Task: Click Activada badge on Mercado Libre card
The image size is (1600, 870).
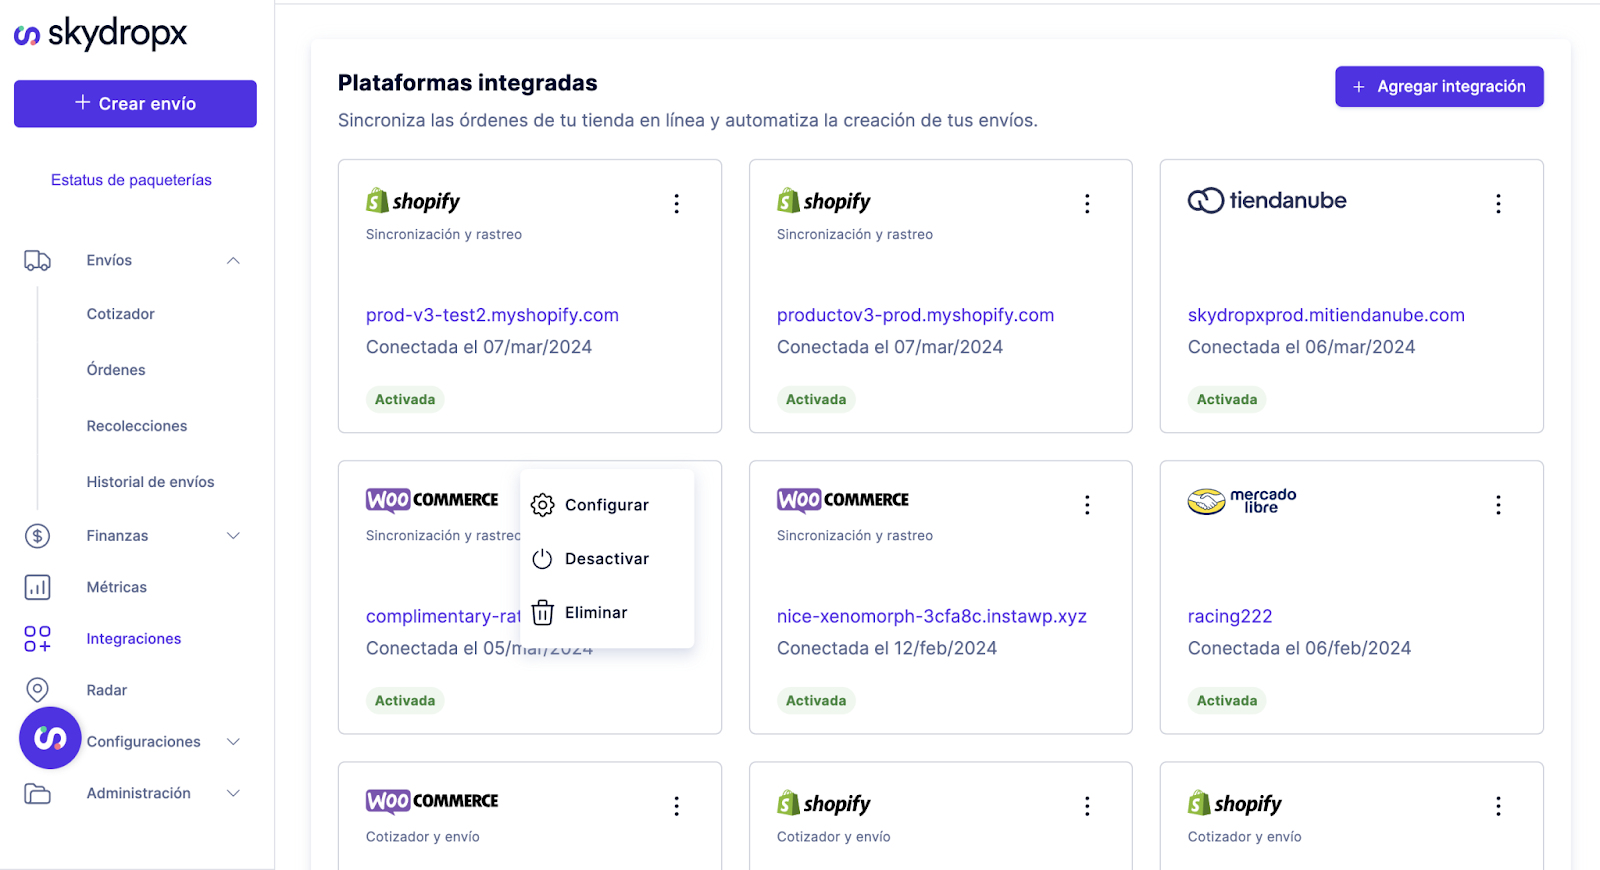Action: point(1227,701)
